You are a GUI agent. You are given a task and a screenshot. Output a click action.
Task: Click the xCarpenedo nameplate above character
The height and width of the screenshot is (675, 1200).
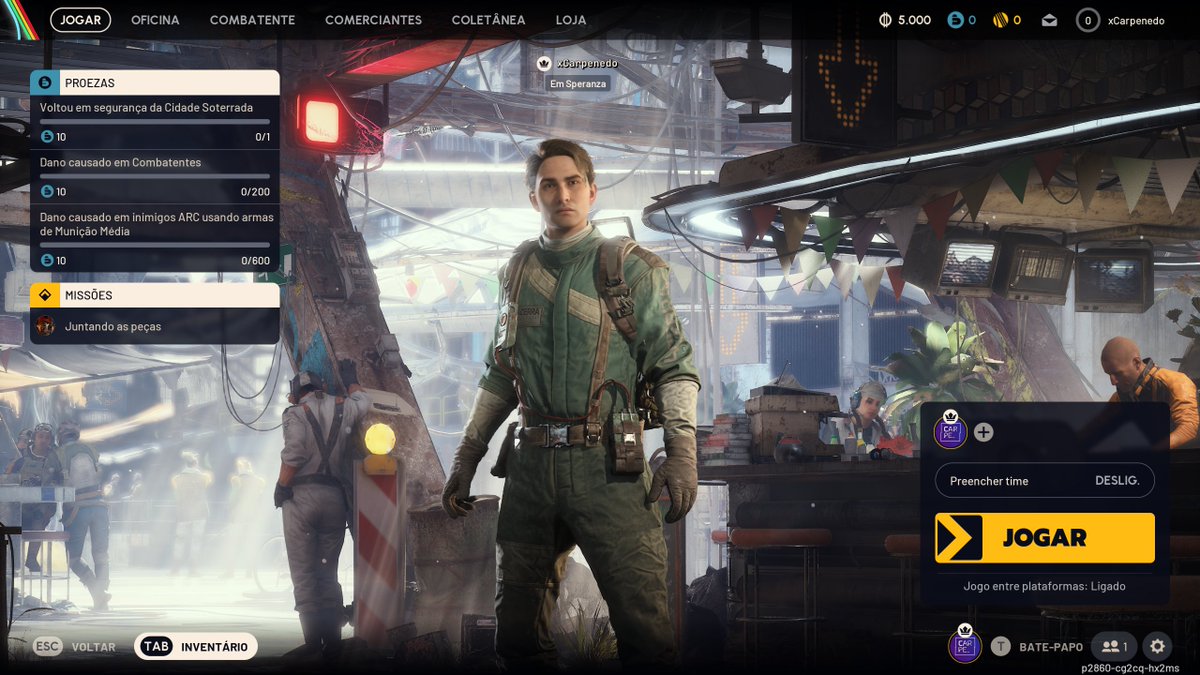(587, 64)
